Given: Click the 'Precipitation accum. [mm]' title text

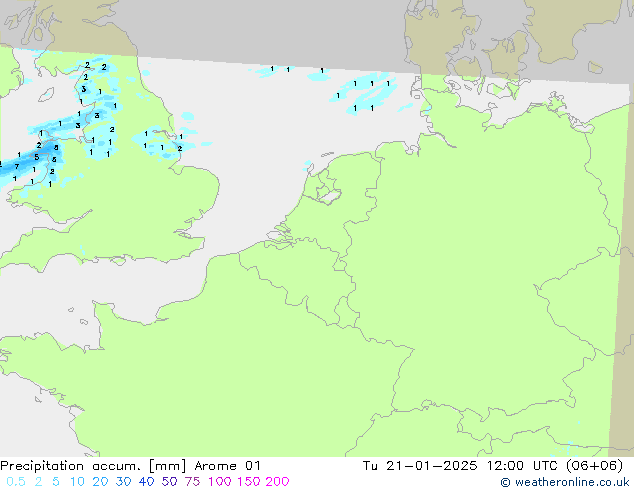Looking at the screenshot, I should tap(93, 466).
